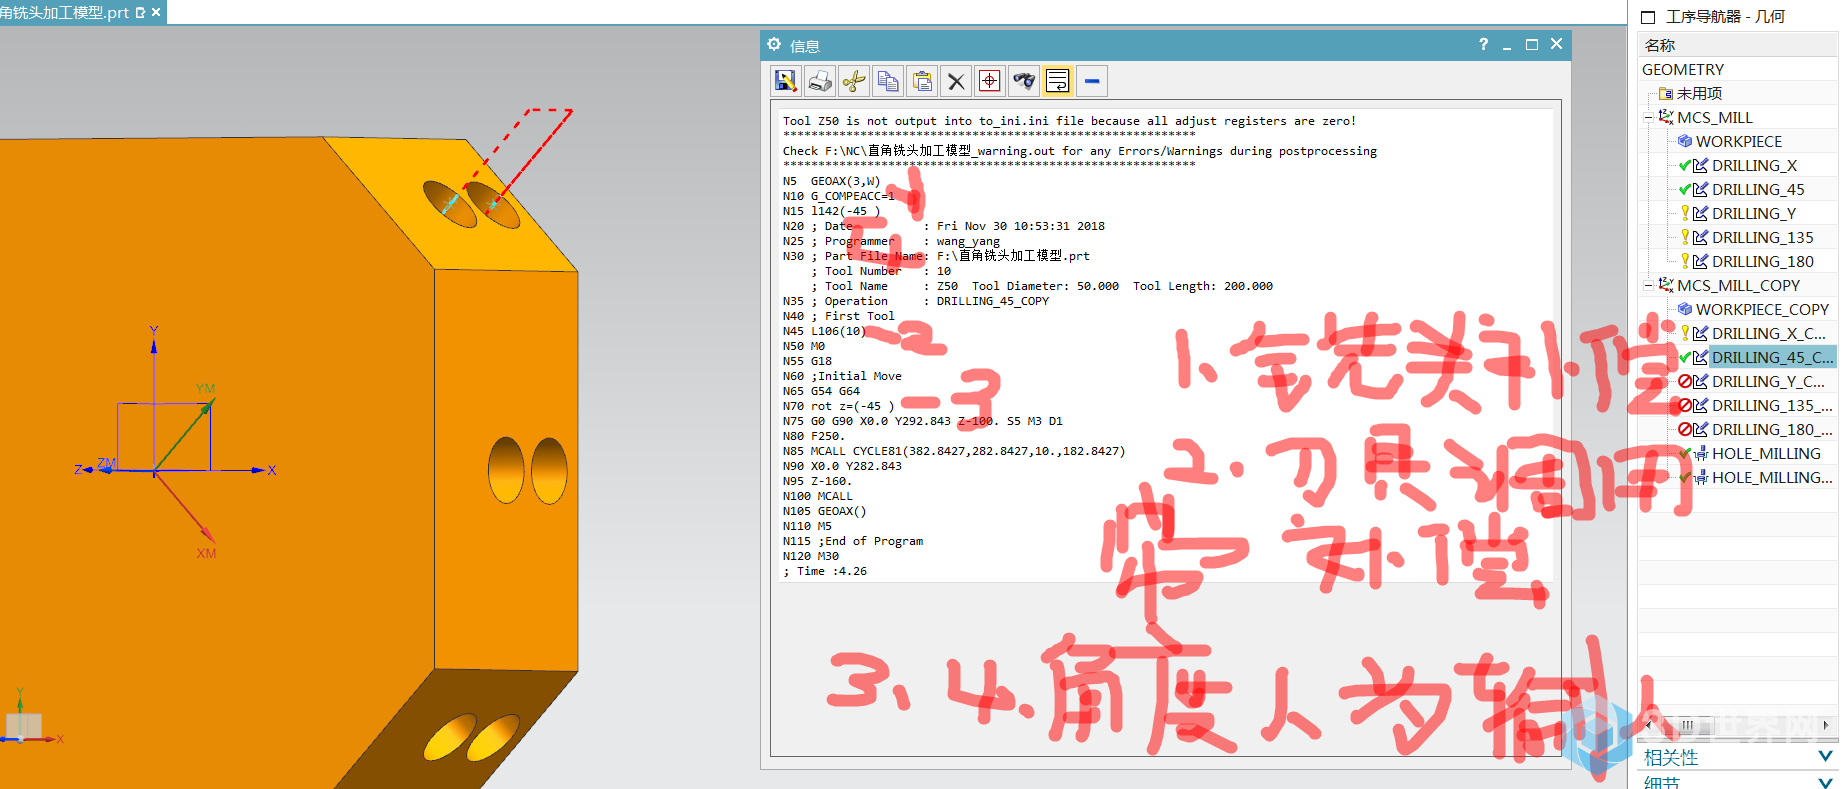Click the WORKPIECE blue cube icon
This screenshot has height=789, width=1844.
(1684, 141)
